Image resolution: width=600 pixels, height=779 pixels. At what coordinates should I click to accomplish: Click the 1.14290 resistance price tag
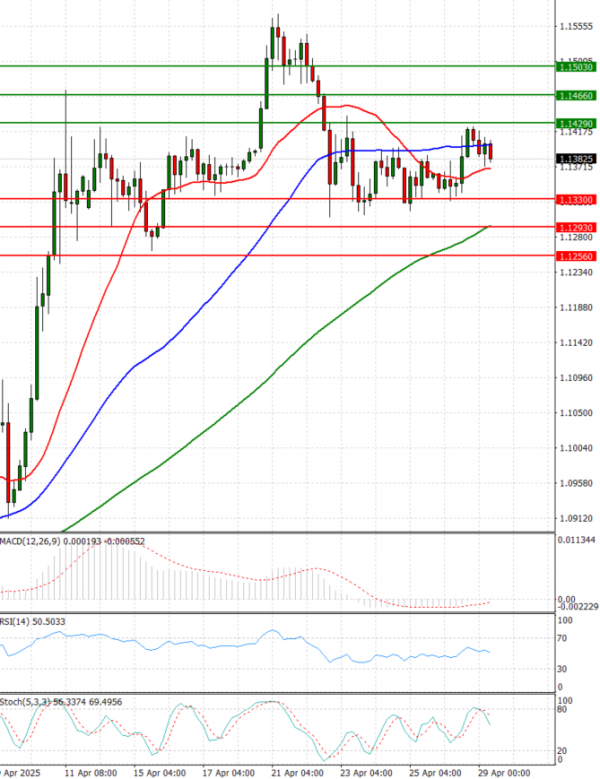(577, 123)
